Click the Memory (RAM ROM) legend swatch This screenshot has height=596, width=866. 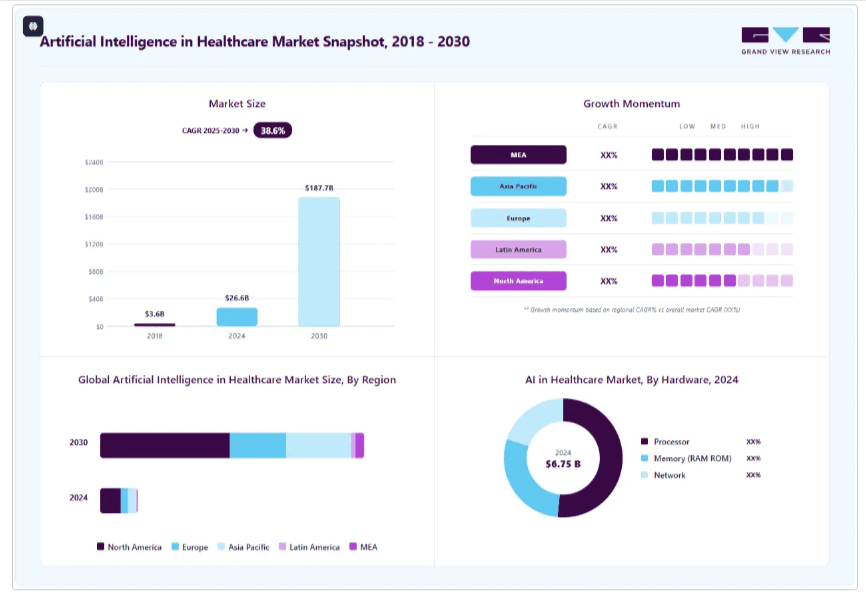pyautogui.click(x=644, y=458)
